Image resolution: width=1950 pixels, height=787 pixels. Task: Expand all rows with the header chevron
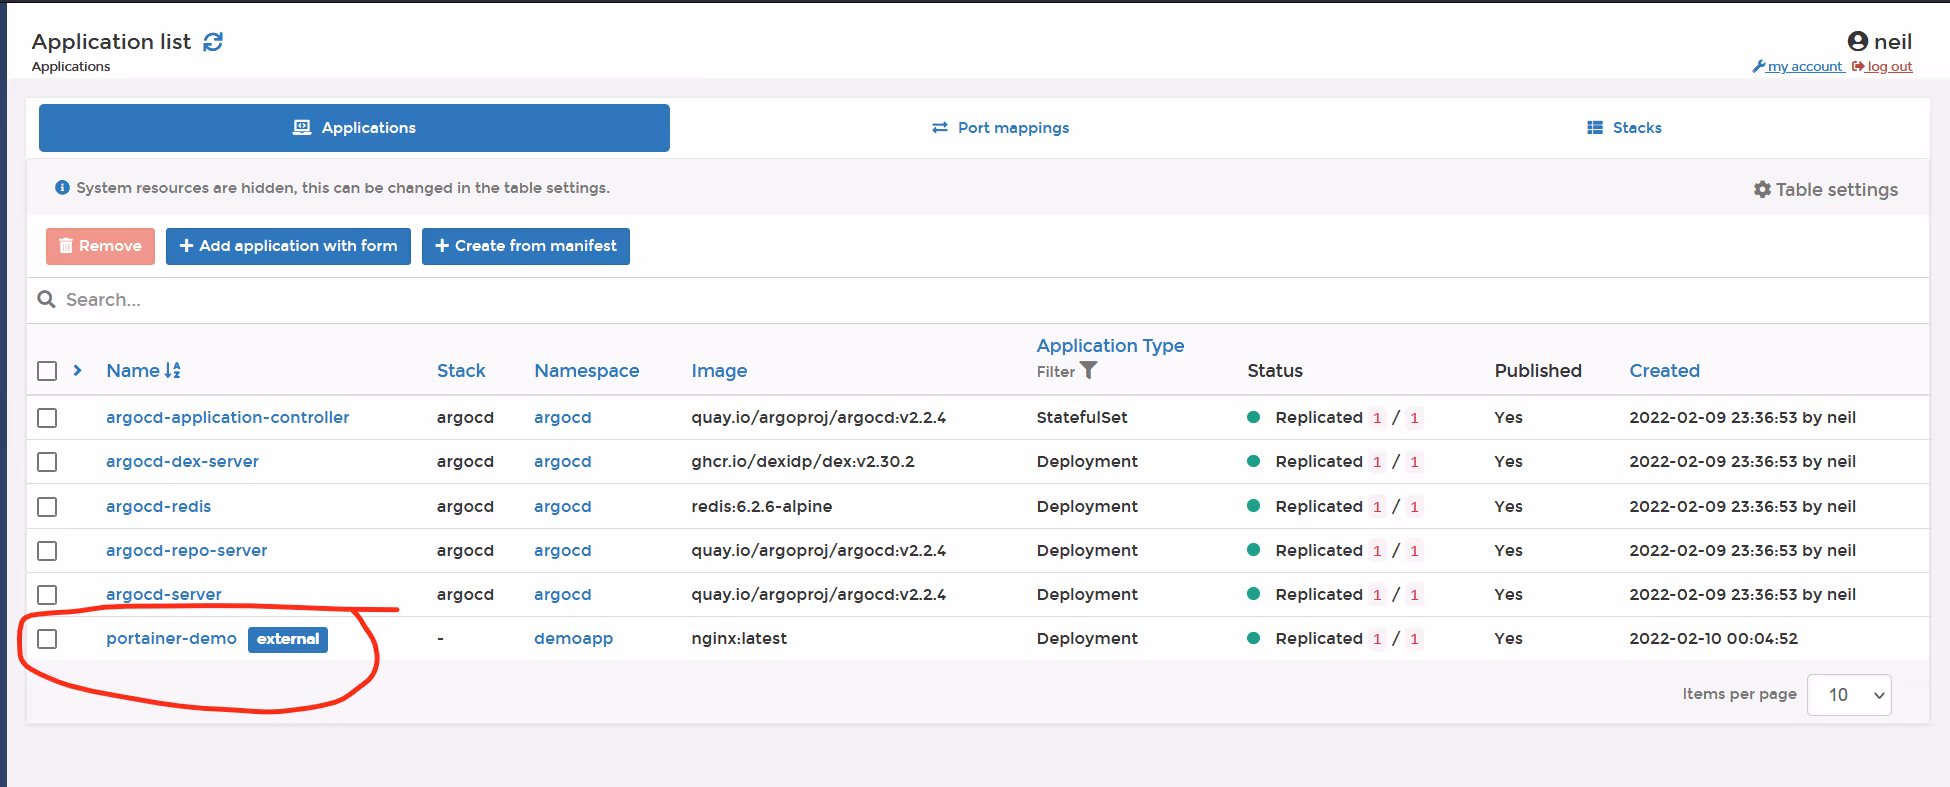click(77, 370)
